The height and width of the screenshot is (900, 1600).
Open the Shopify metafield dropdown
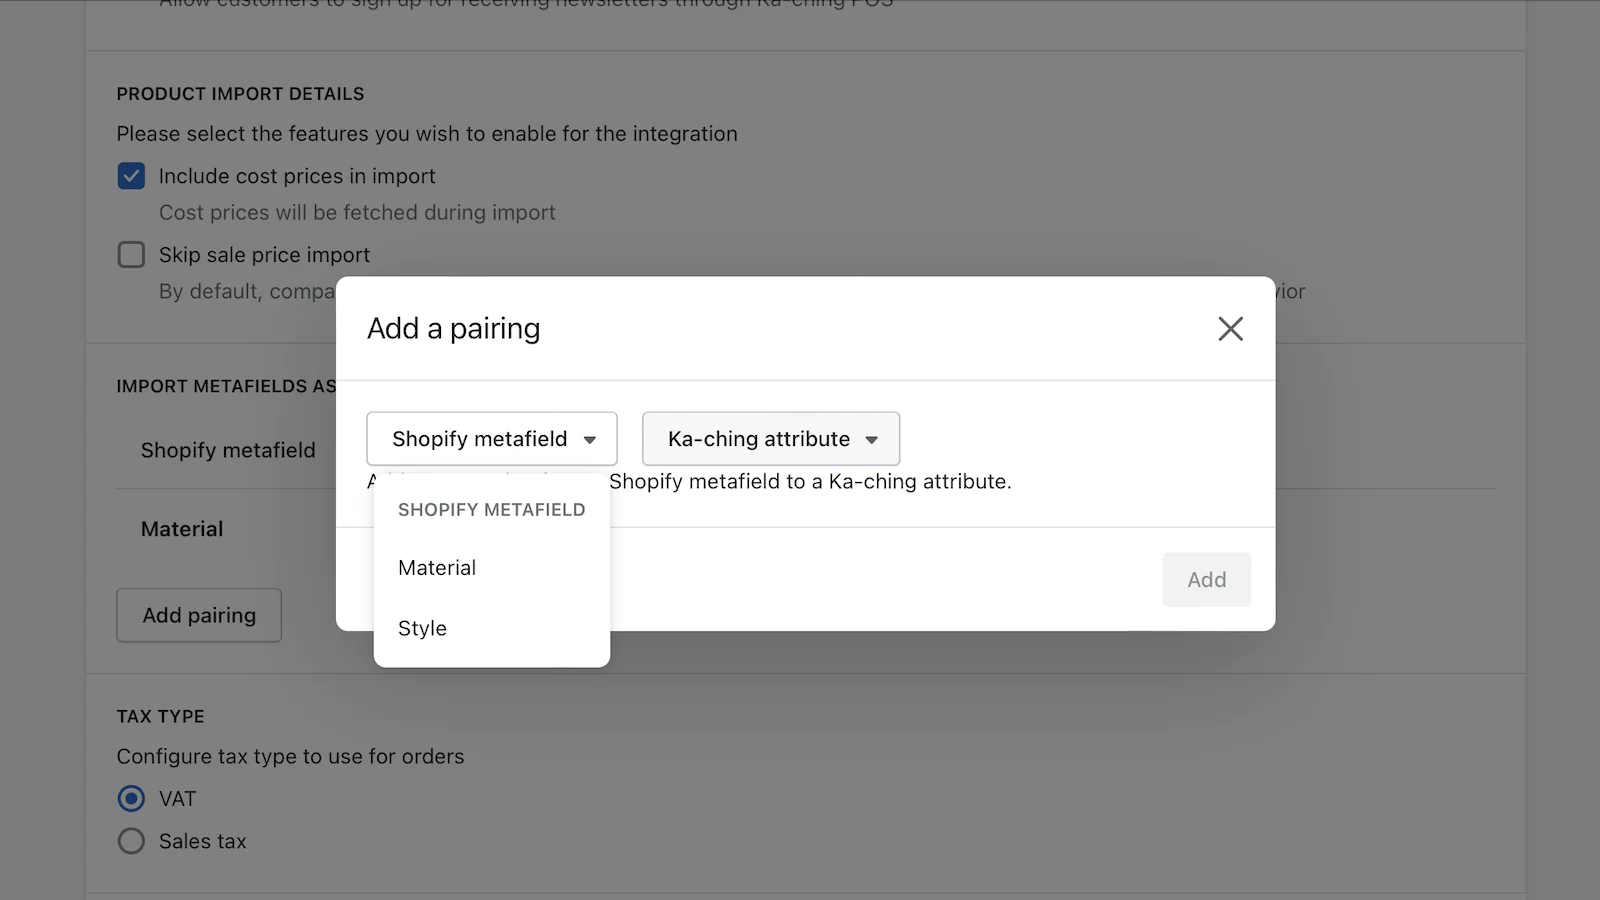(492, 439)
